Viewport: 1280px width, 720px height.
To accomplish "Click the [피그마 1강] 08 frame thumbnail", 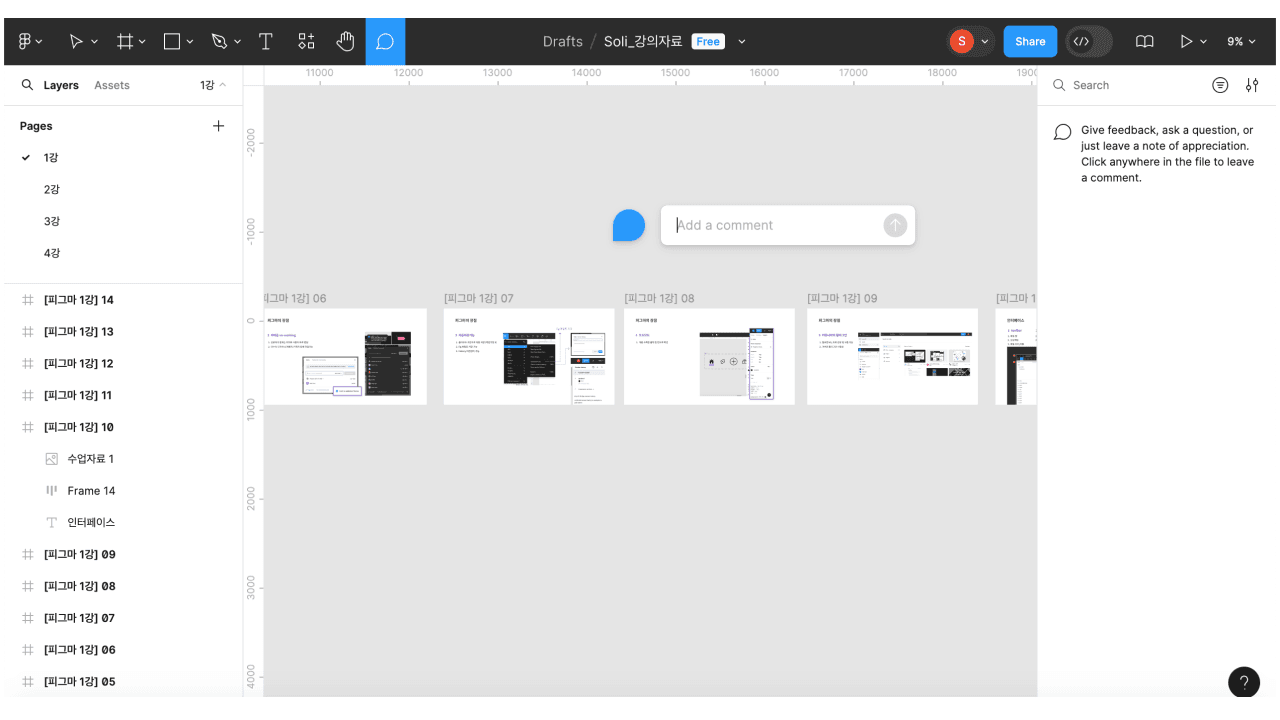I will [709, 356].
